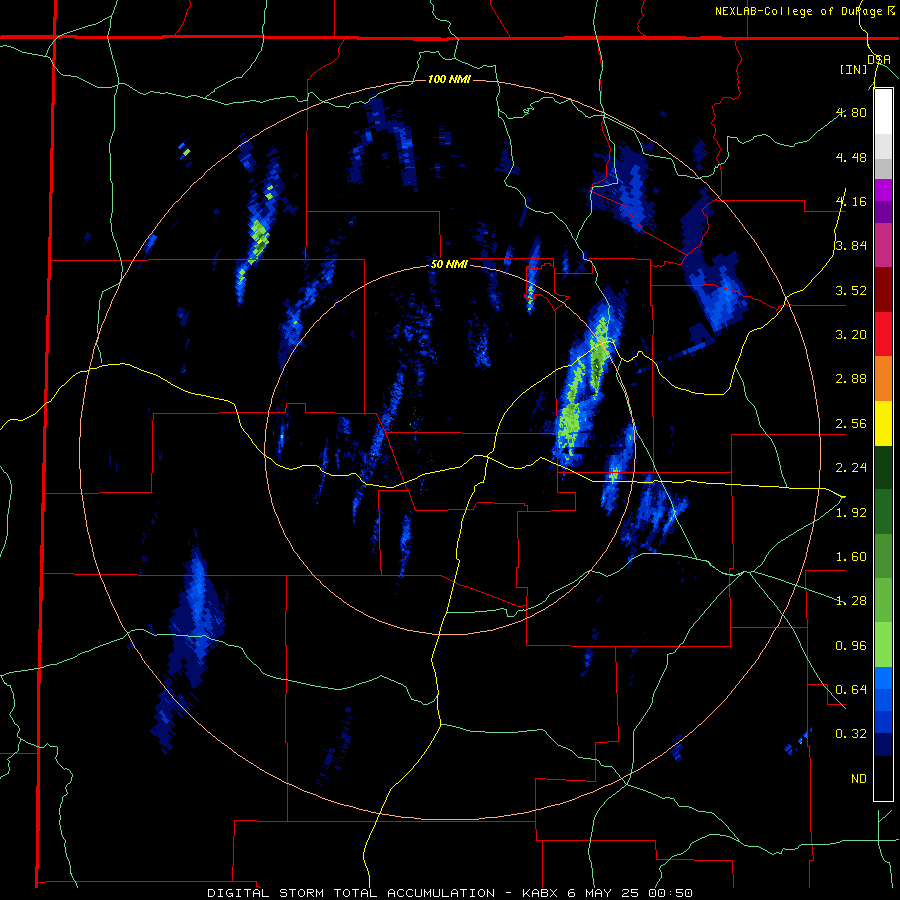Click the 50 NMI range ring label
The height and width of the screenshot is (900, 900).
pos(449,265)
